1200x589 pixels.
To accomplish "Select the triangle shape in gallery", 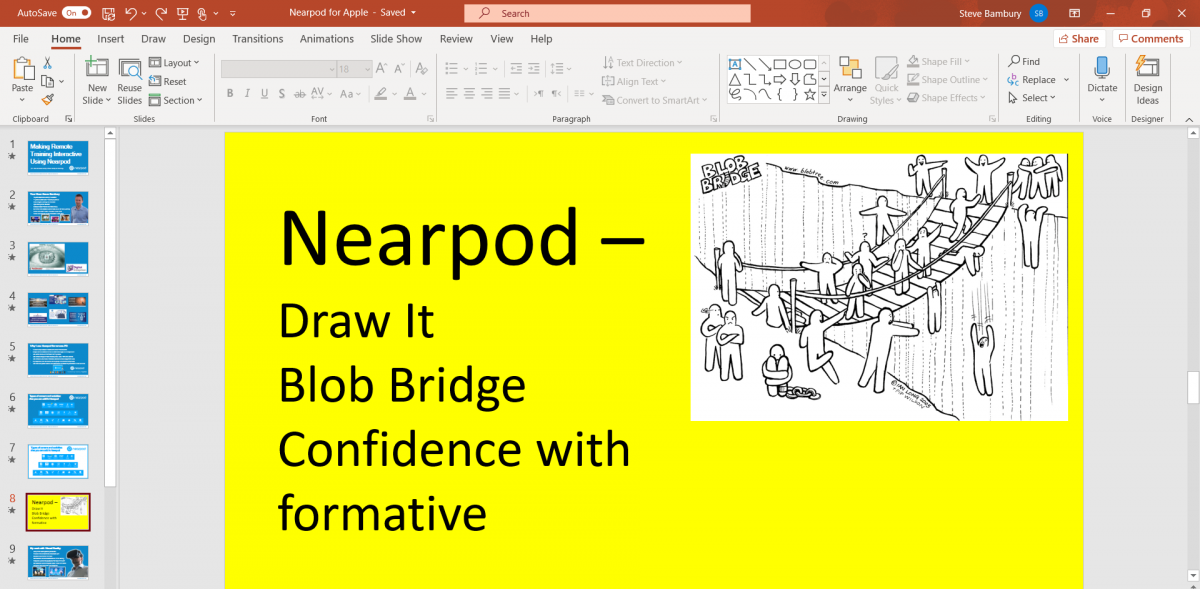I will pos(735,79).
